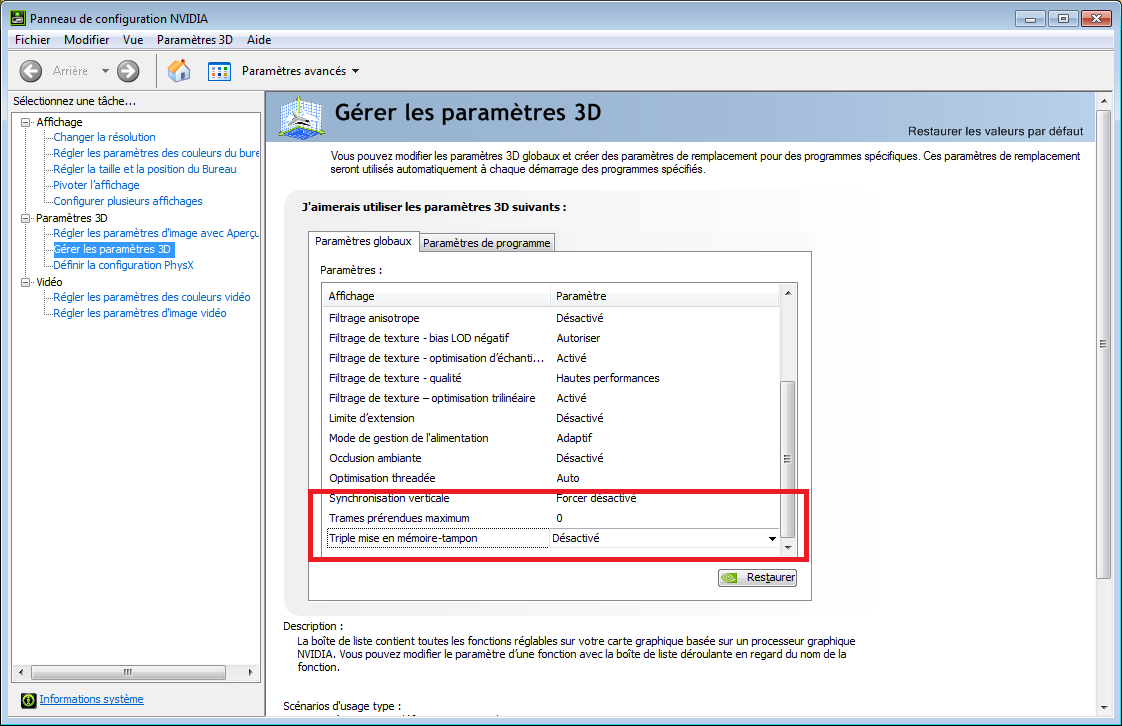Open the Modifier menu
Screen dimensions: 1122x726
pos(87,40)
